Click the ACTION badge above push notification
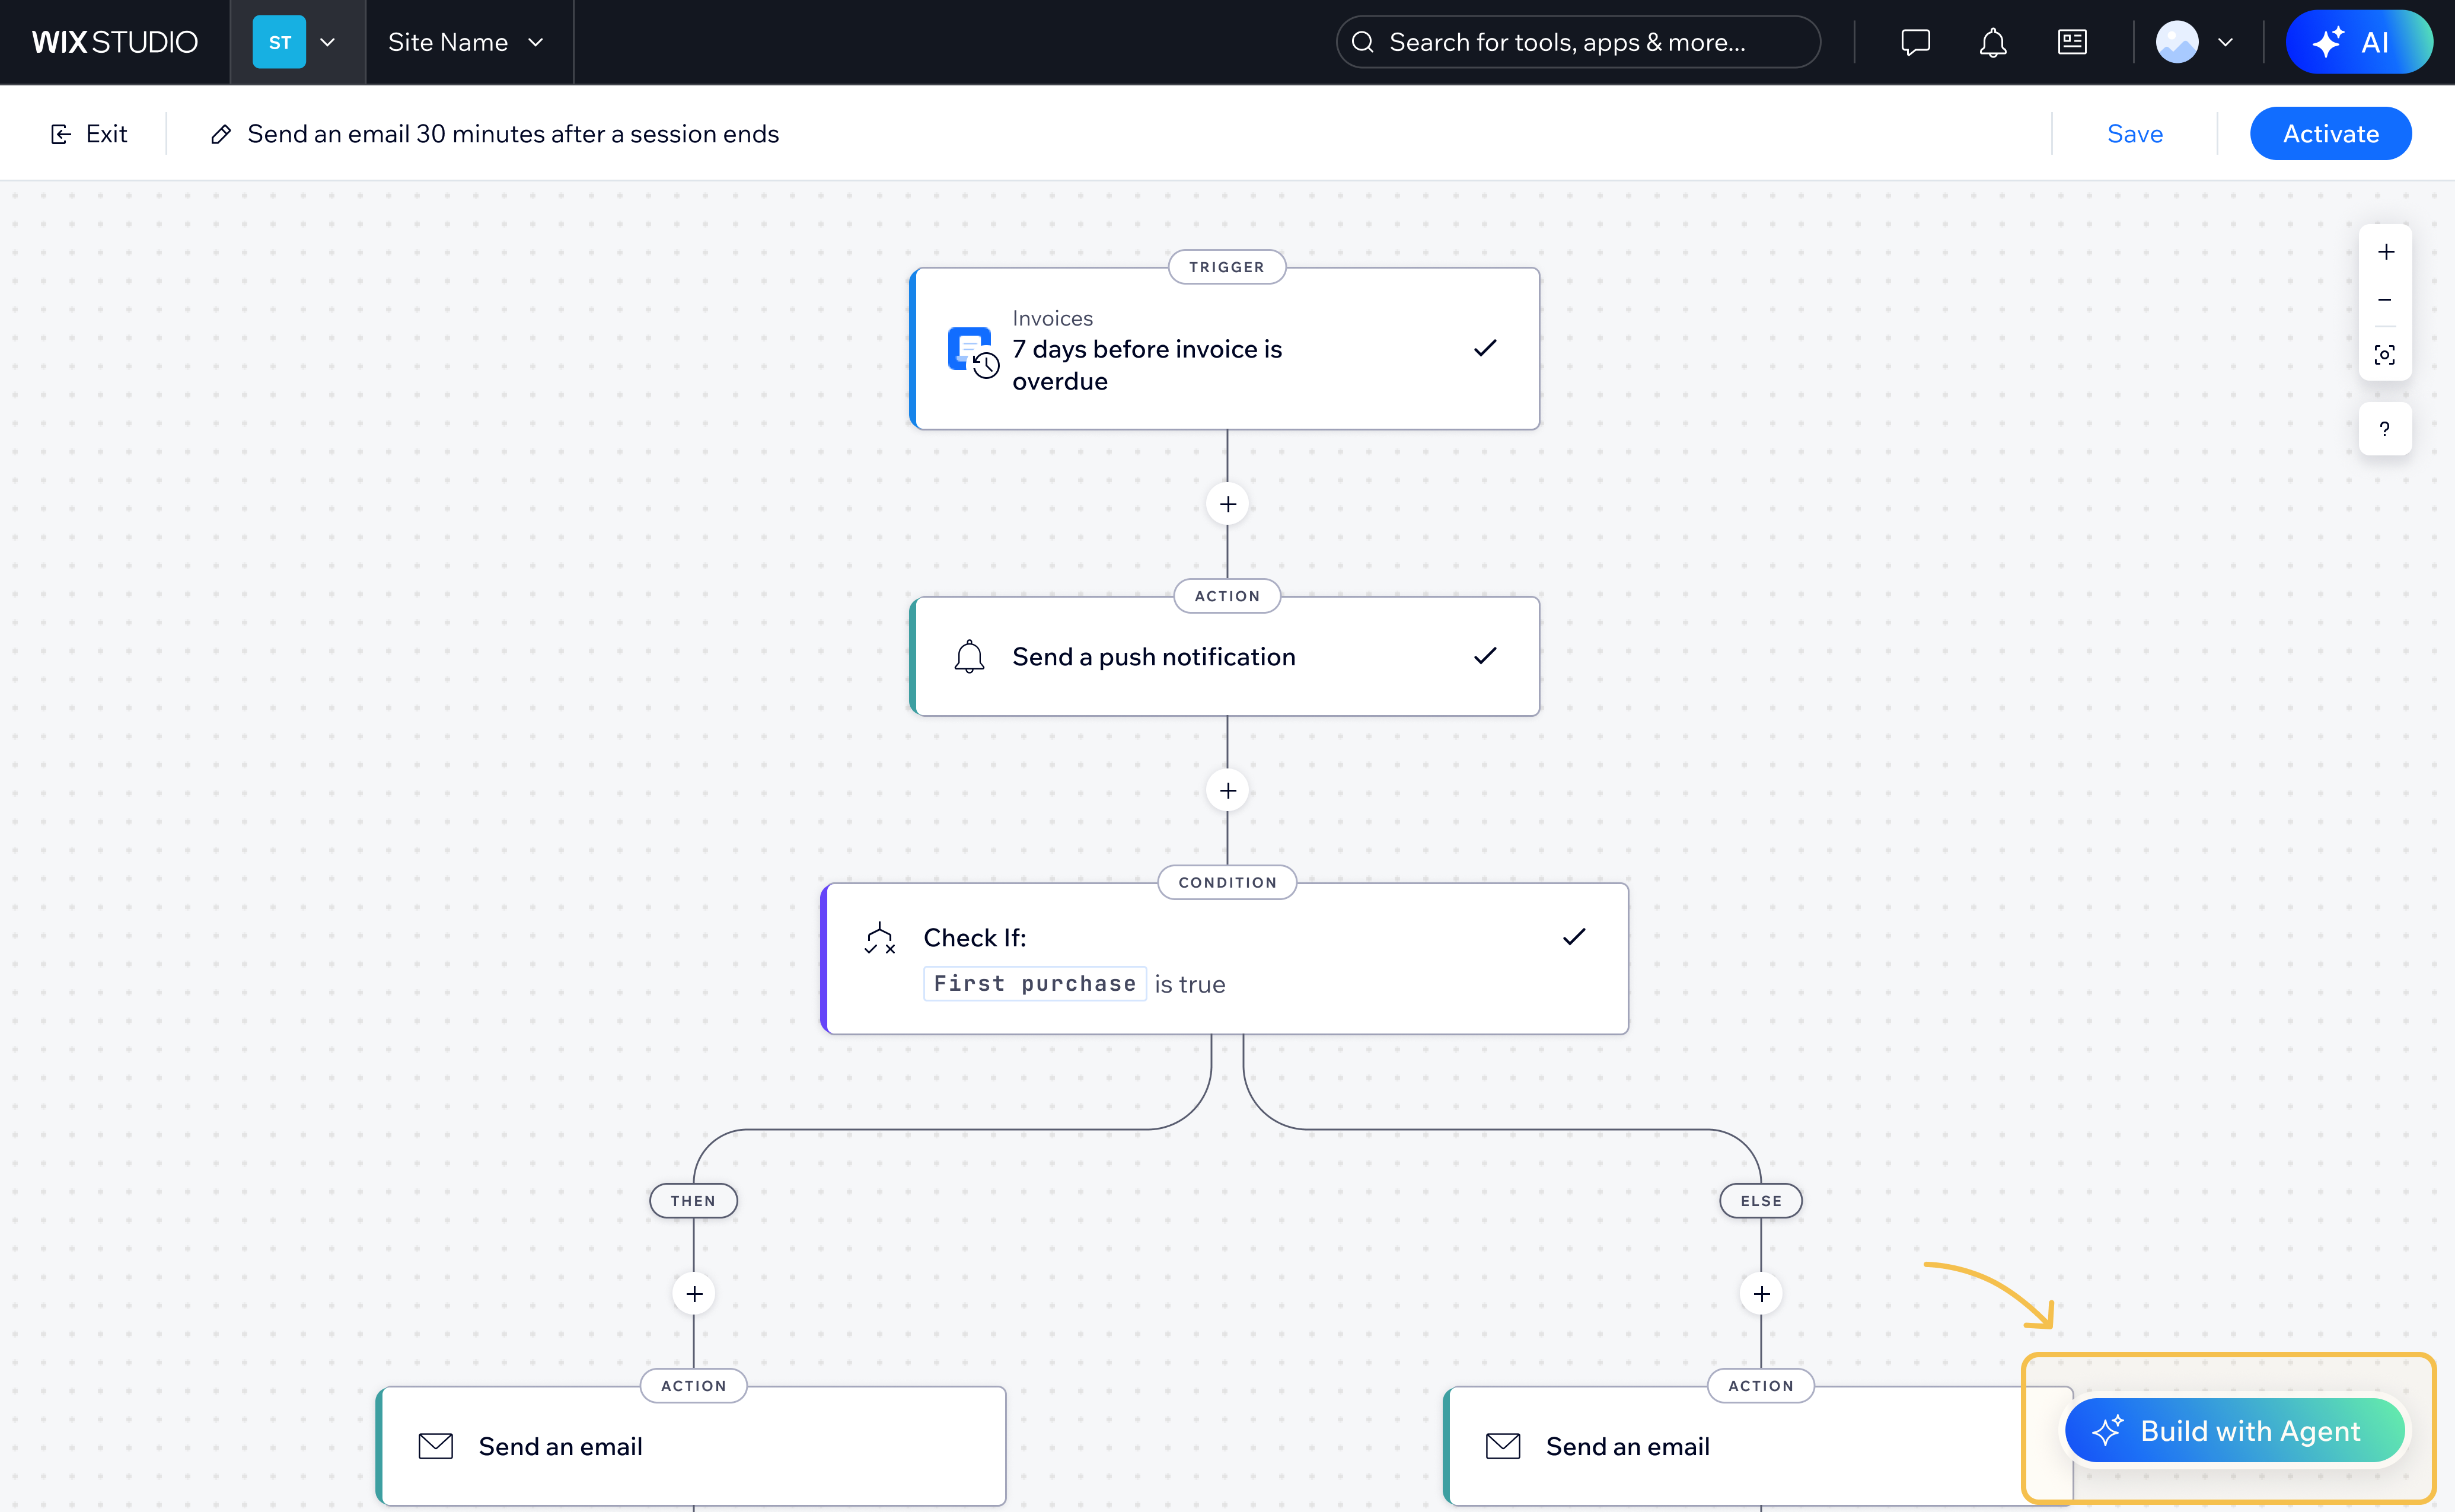Image resolution: width=2455 pixels, height=1512 pixels. point(1227,596)
